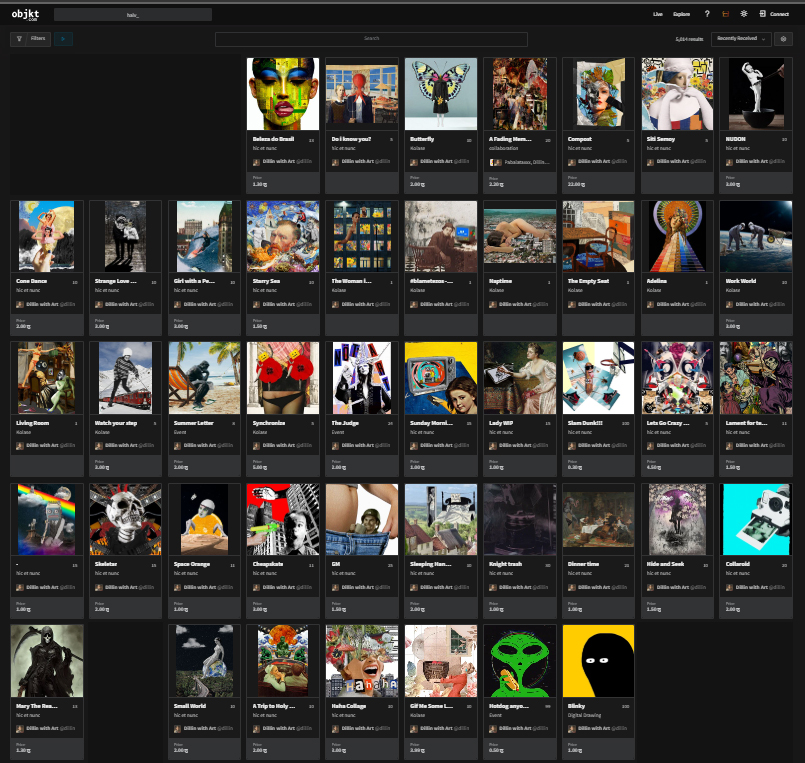Click the Work World title link

pyautogui.click(x=740, y=281)
